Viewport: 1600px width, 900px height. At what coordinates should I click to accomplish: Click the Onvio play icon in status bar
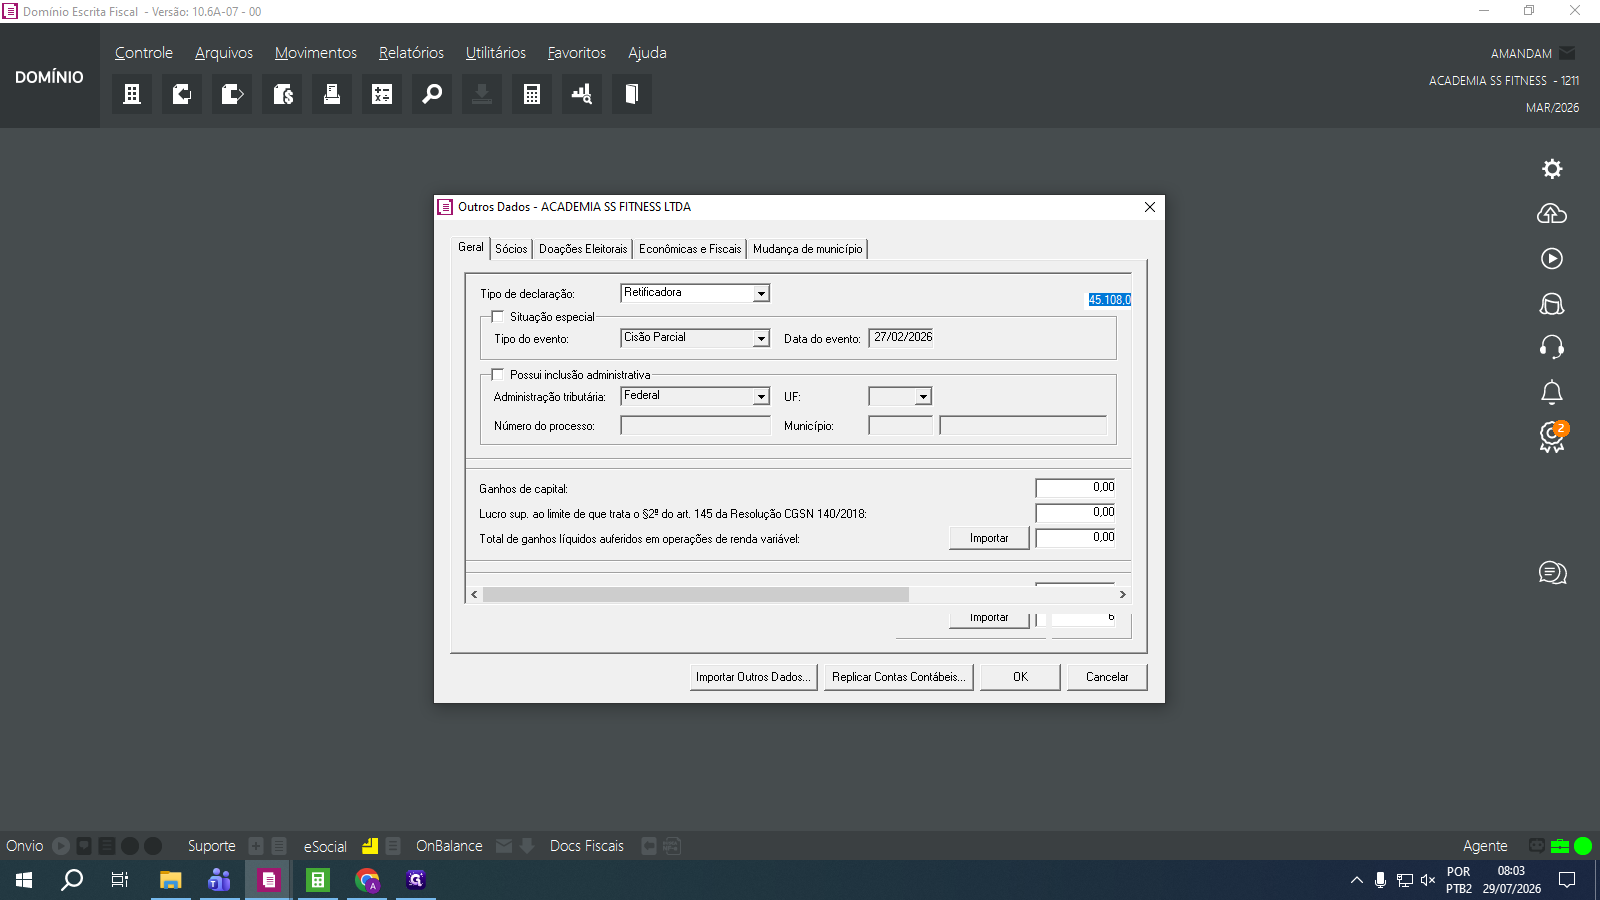click(x=61, y=846)
